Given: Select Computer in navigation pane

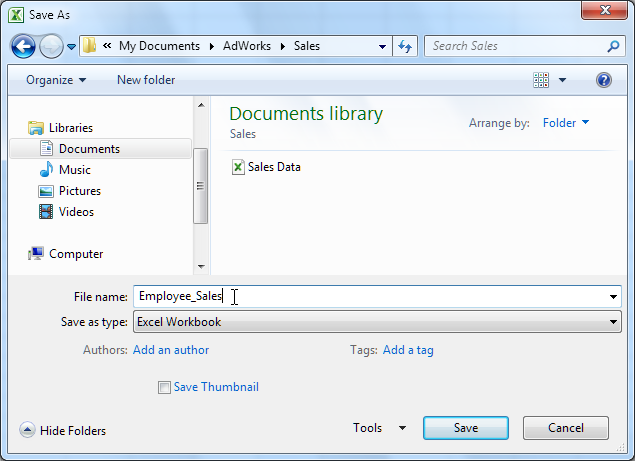Looking at the screenshot, I should [x=76, y=254].
